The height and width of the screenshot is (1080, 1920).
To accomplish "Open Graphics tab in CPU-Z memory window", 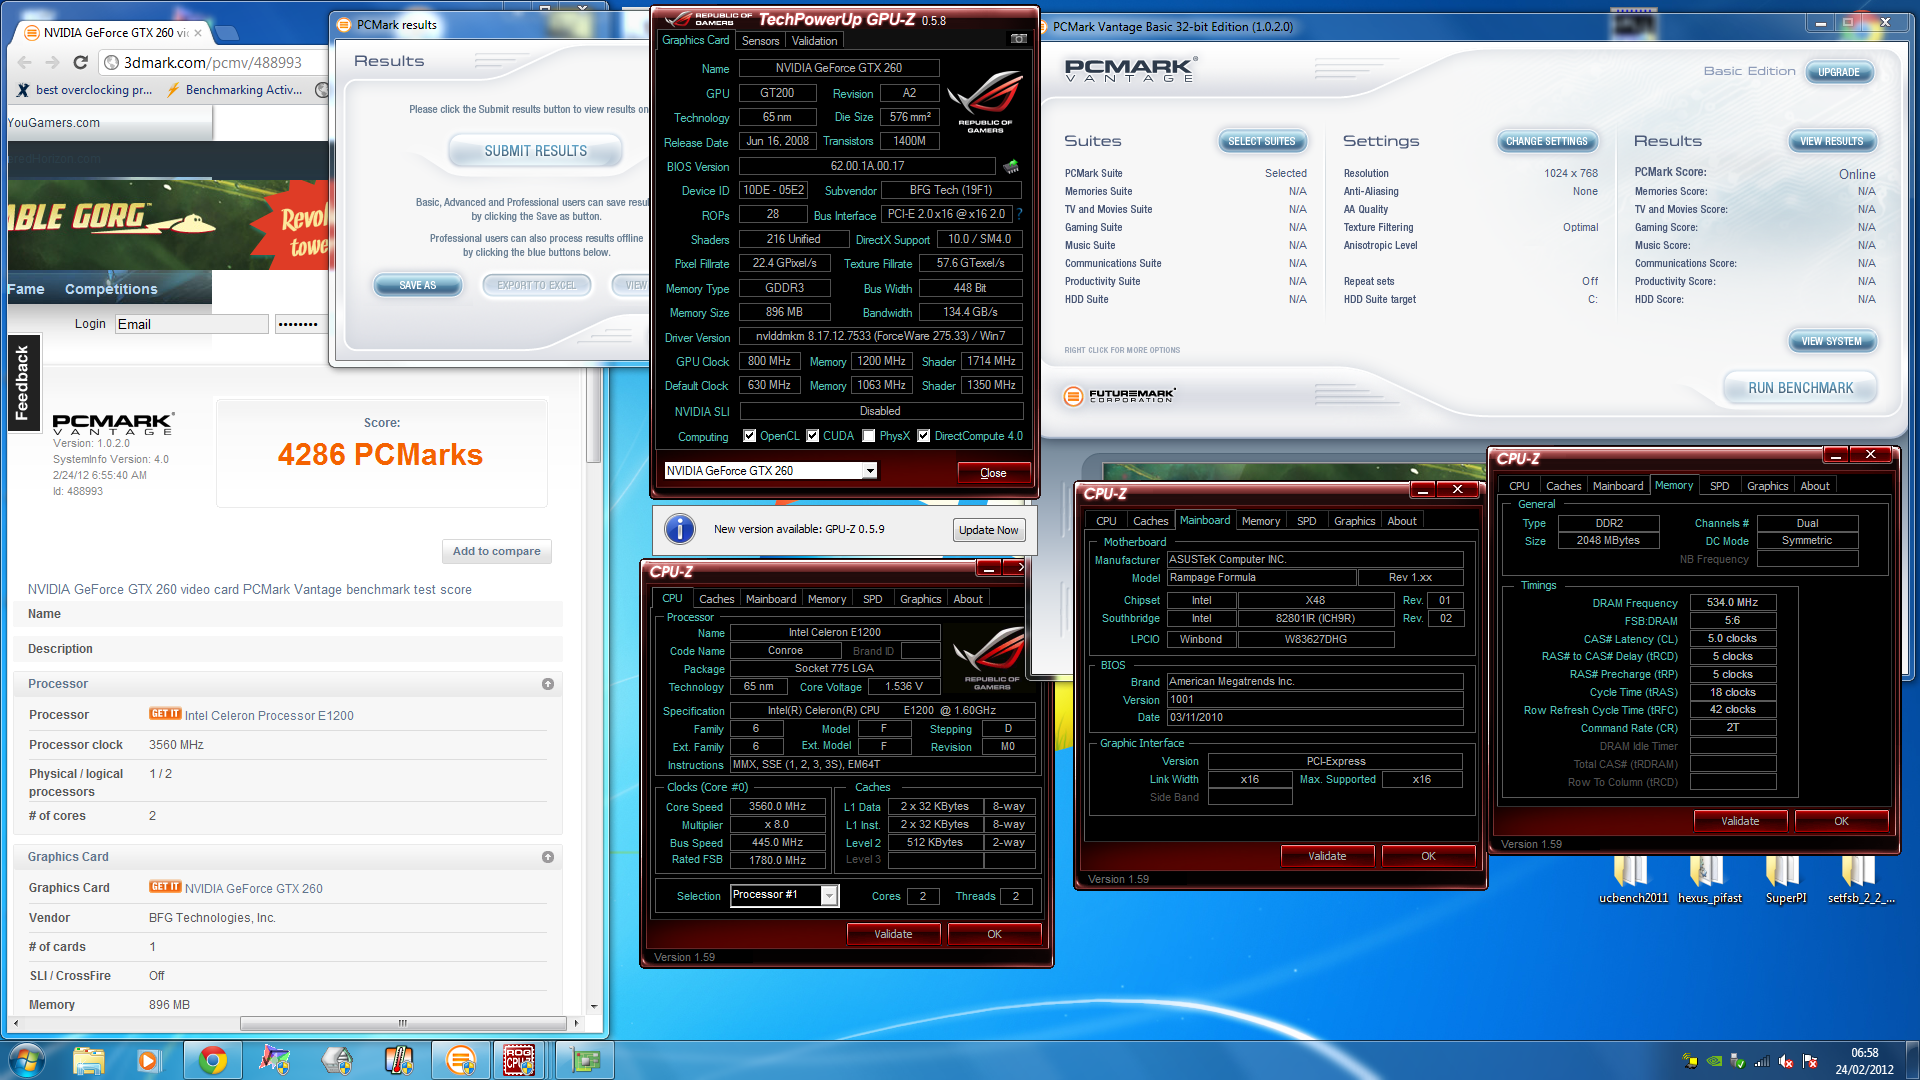I will tap(1767, 486).
